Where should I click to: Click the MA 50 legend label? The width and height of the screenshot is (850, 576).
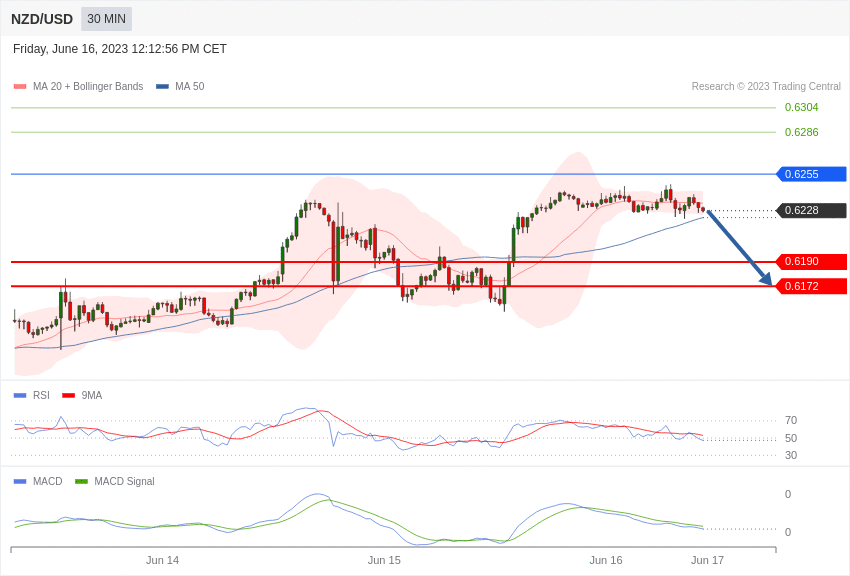(x=190, y=86)
